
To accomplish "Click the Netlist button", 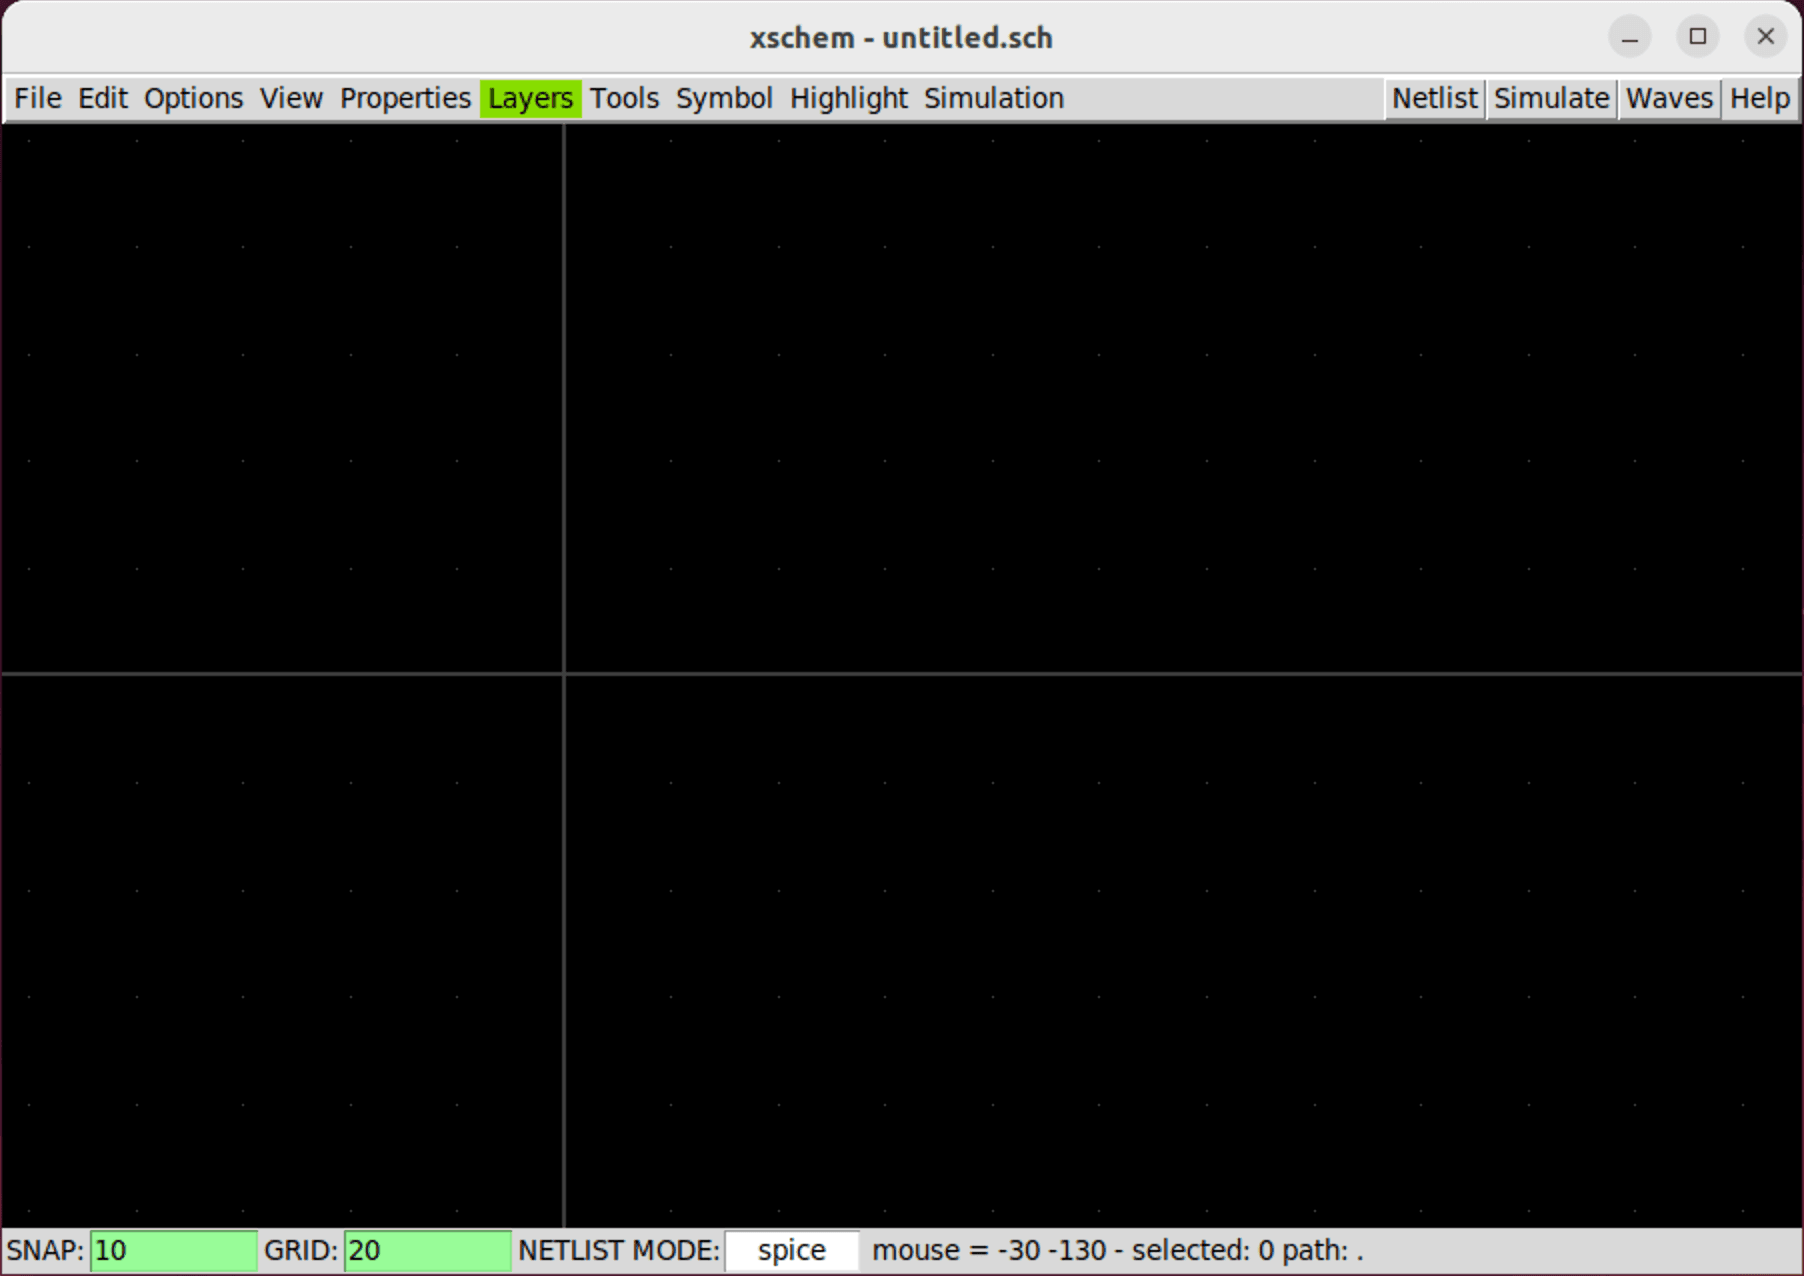I will (x=1434, y=99).
